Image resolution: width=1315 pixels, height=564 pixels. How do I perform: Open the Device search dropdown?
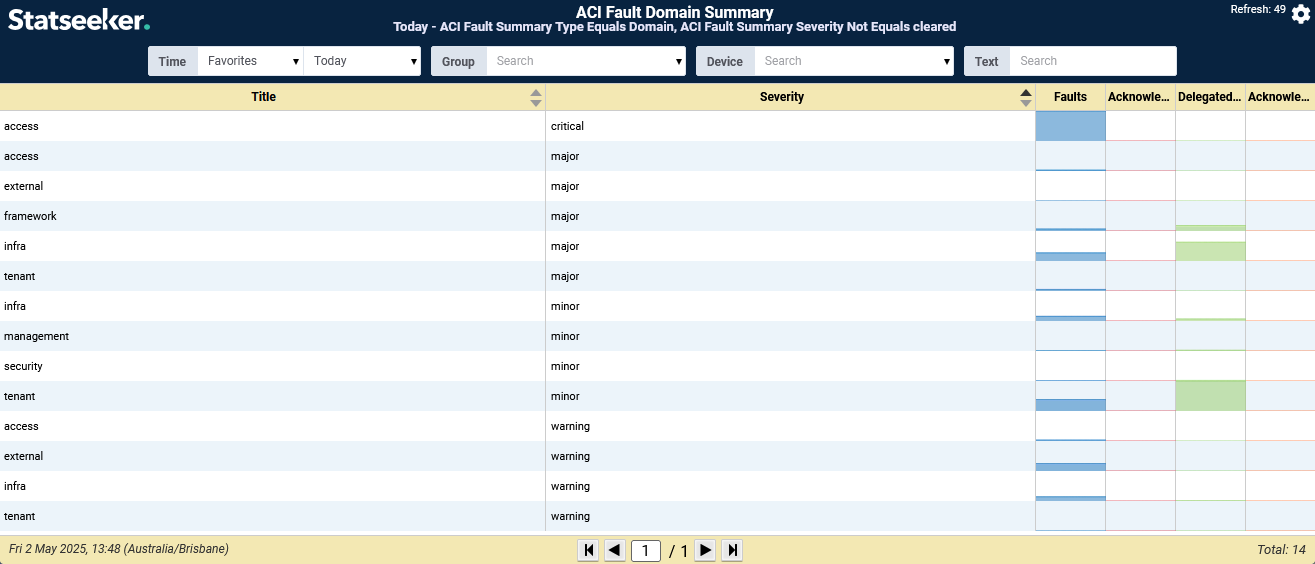pos(854,61)
